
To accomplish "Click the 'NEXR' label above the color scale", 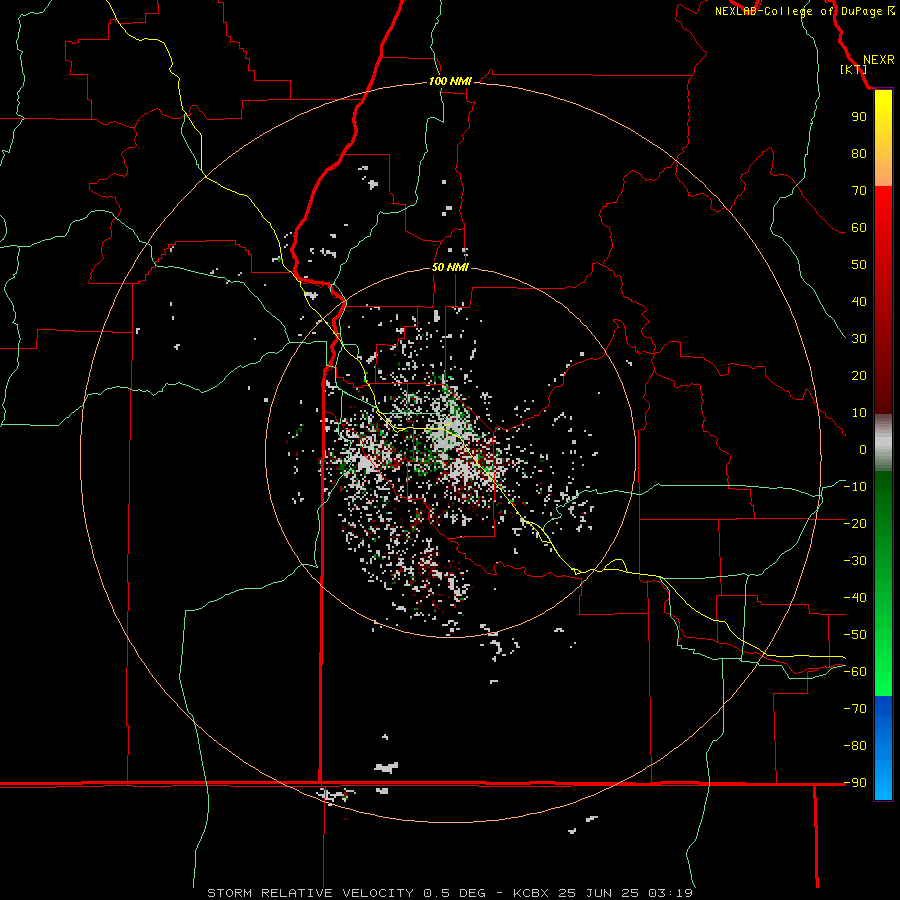I will click(879, 60).
